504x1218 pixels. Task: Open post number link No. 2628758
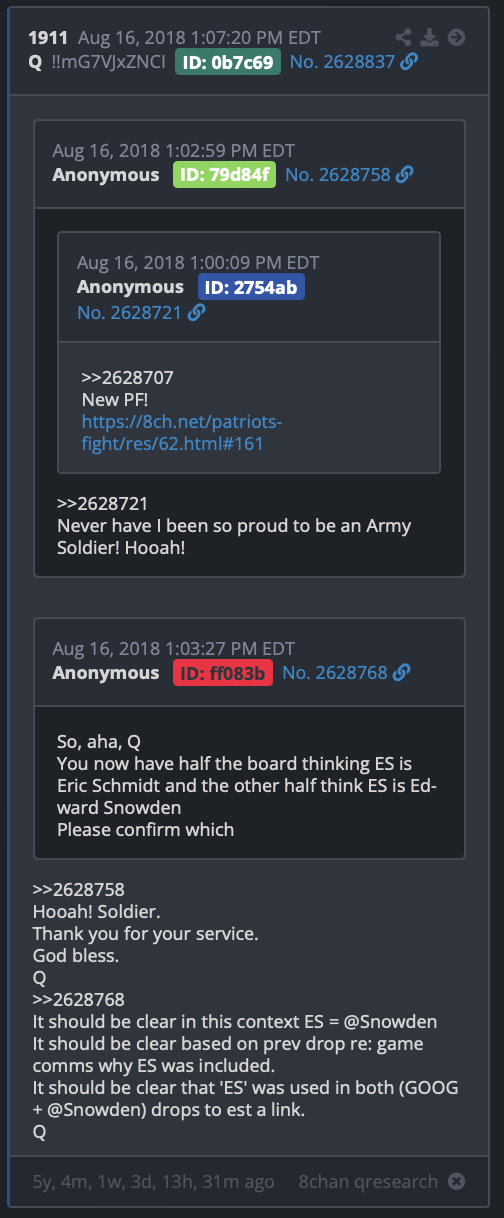[x=338, y=175]
